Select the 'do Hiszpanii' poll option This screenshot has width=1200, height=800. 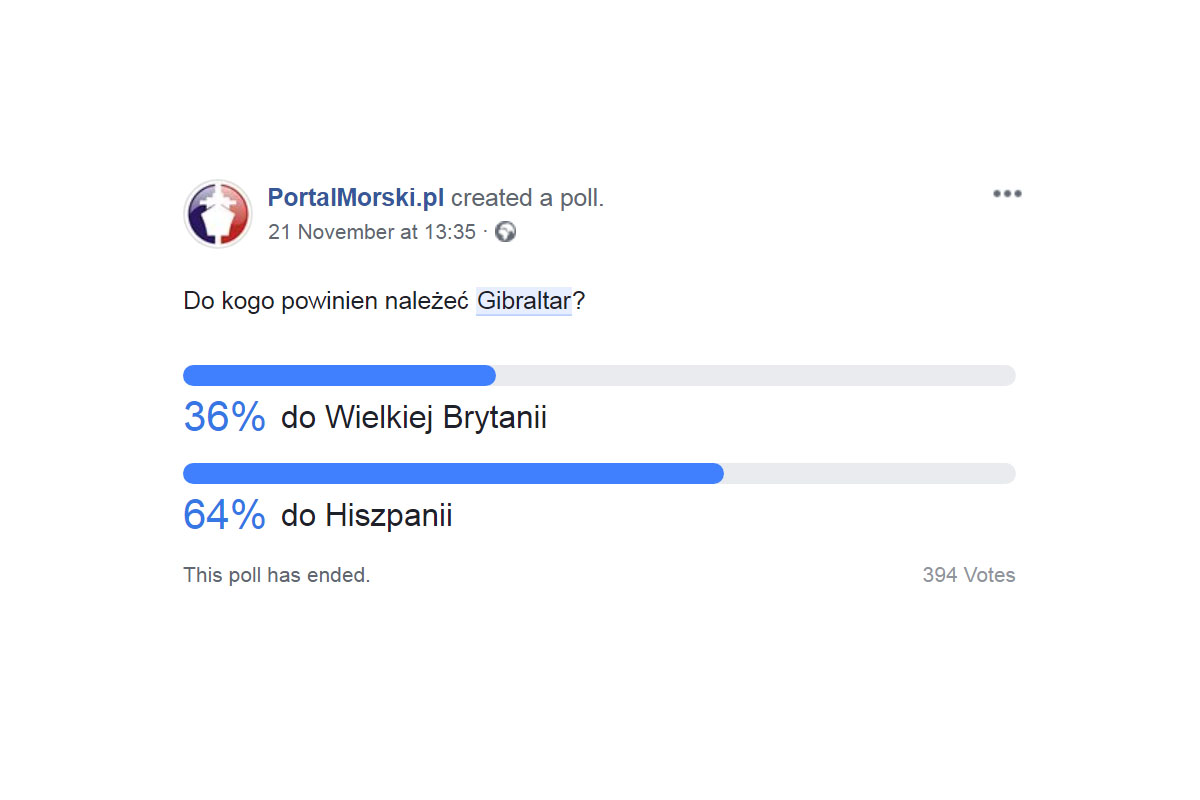pyautogui.click(x=366, y=515)
